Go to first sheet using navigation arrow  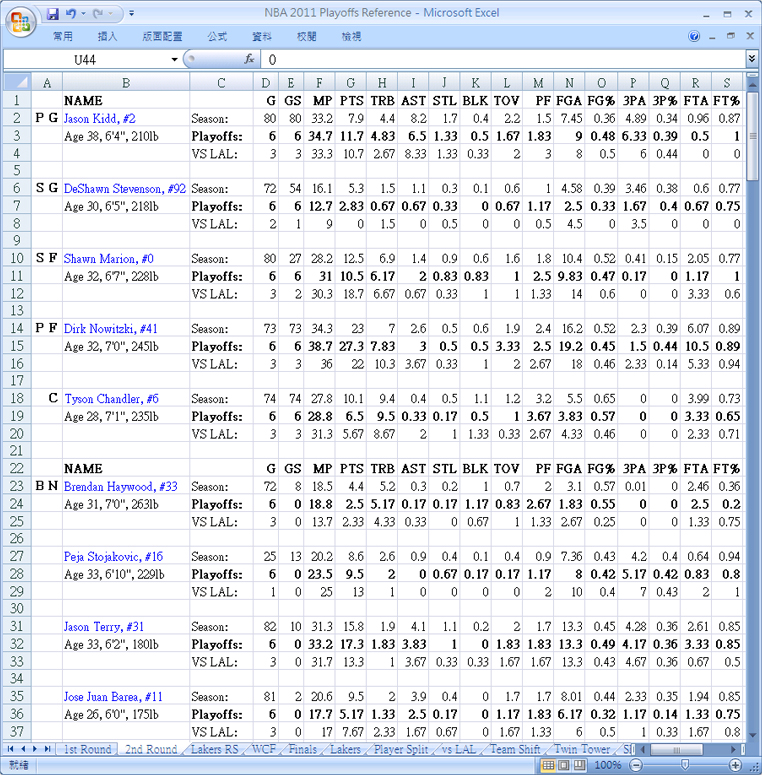pyautogui.click(x=10, y=749)
